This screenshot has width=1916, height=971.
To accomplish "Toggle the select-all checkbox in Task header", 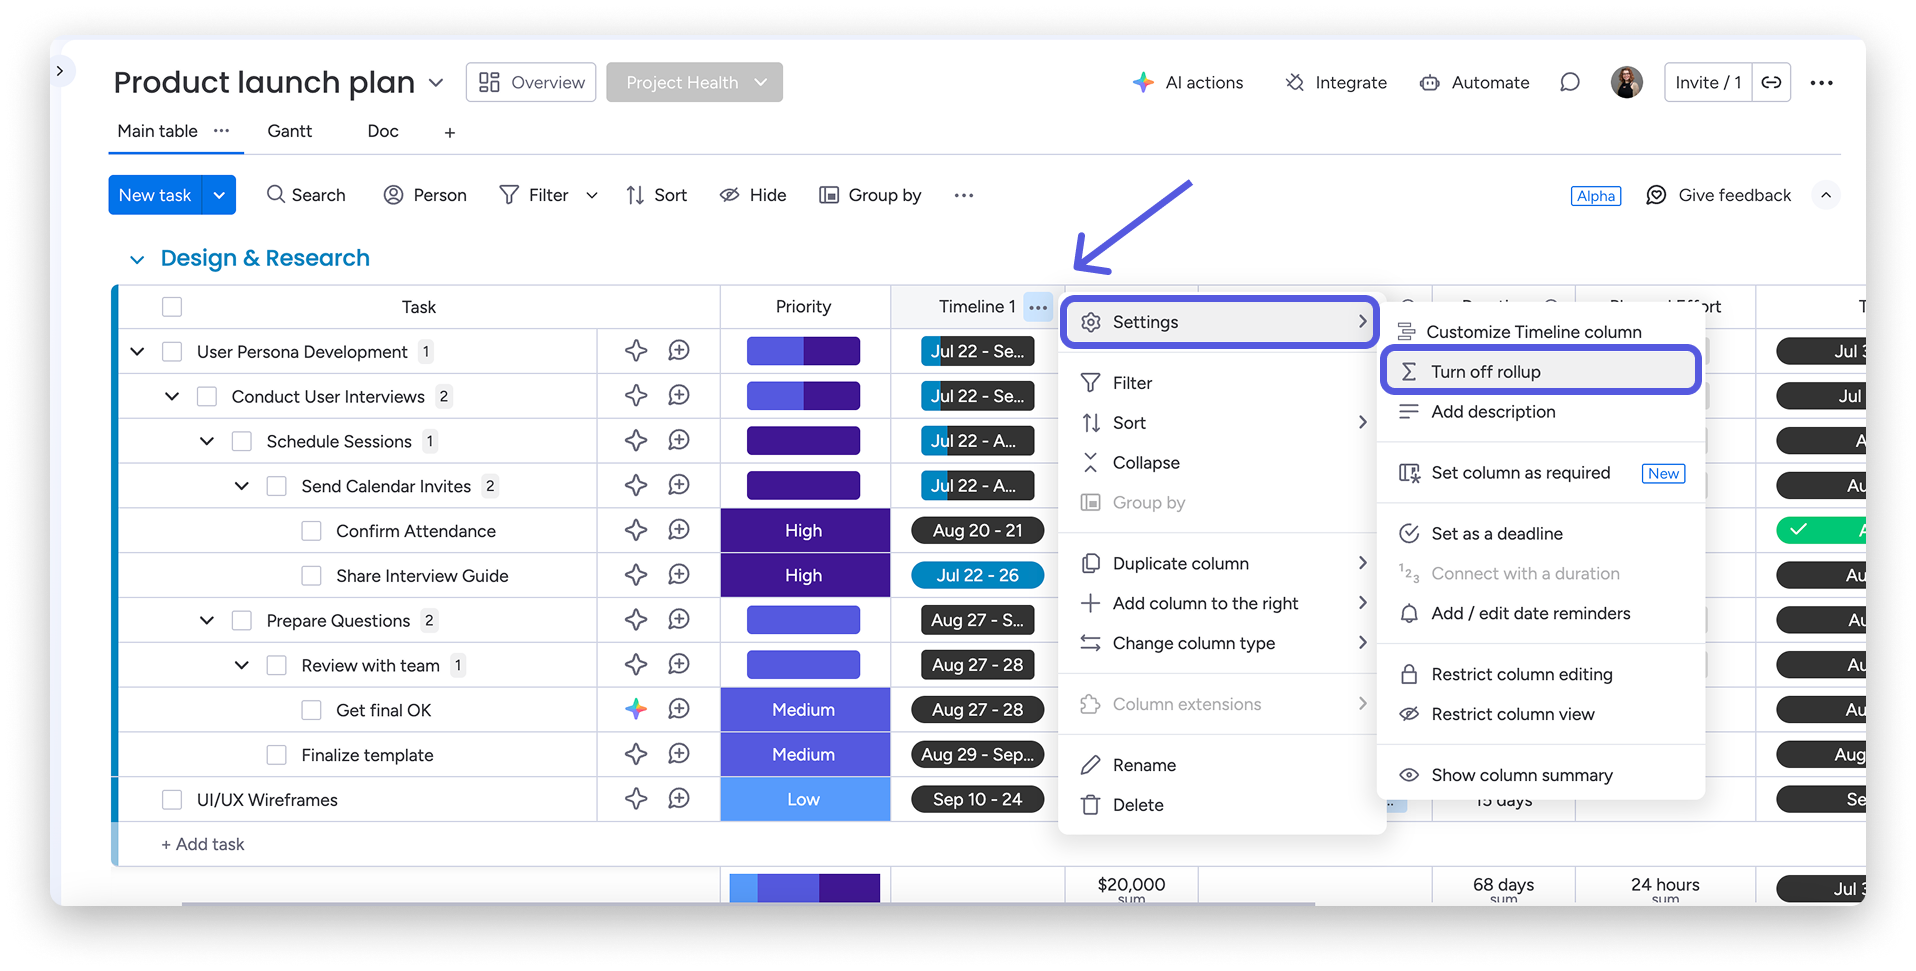I will (x=172, y=307).
